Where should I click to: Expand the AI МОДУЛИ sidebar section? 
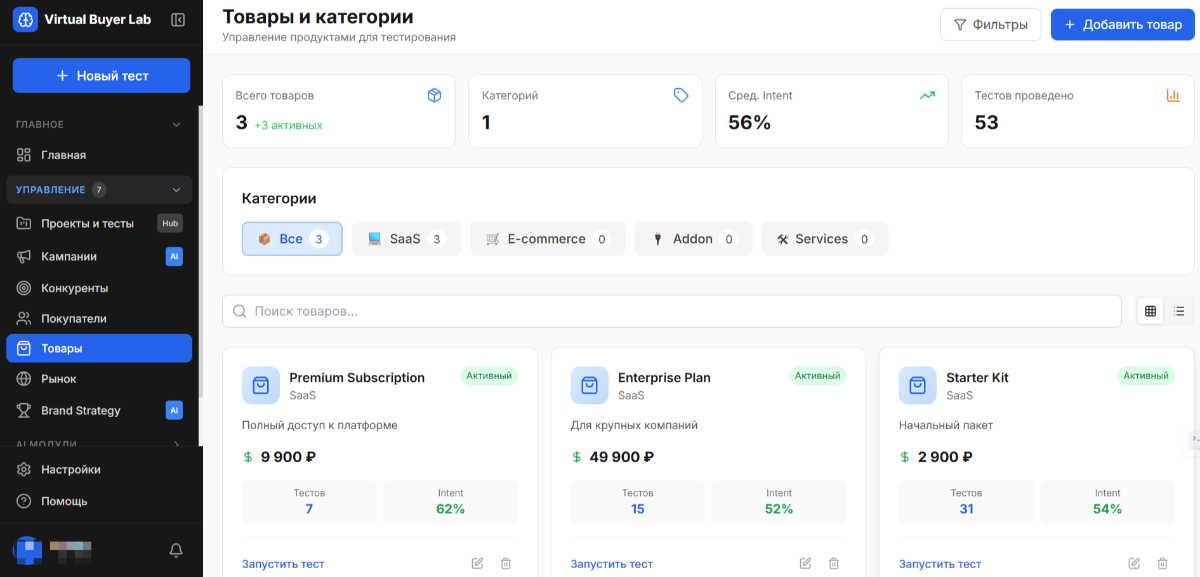pyautogui.click(x=176, y=444)
